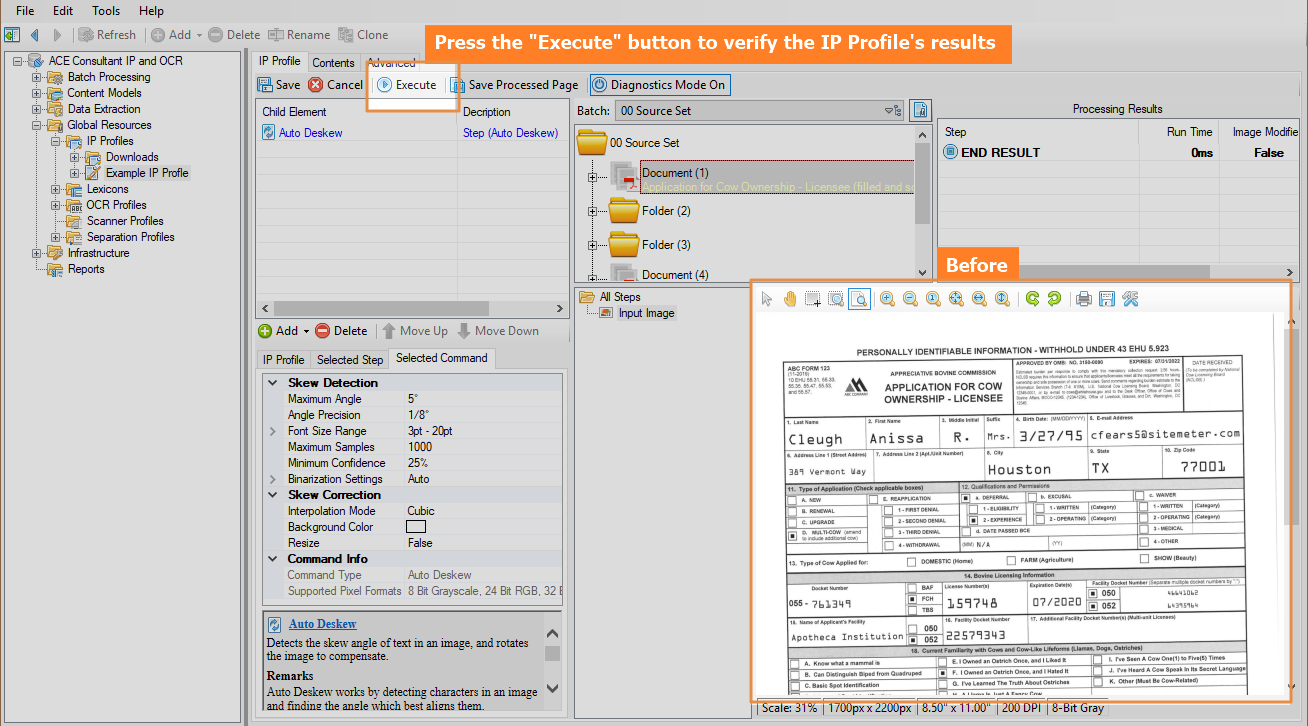The image size is (1308, 726).
Task: Open the File menu
Action: coord(25,11)
